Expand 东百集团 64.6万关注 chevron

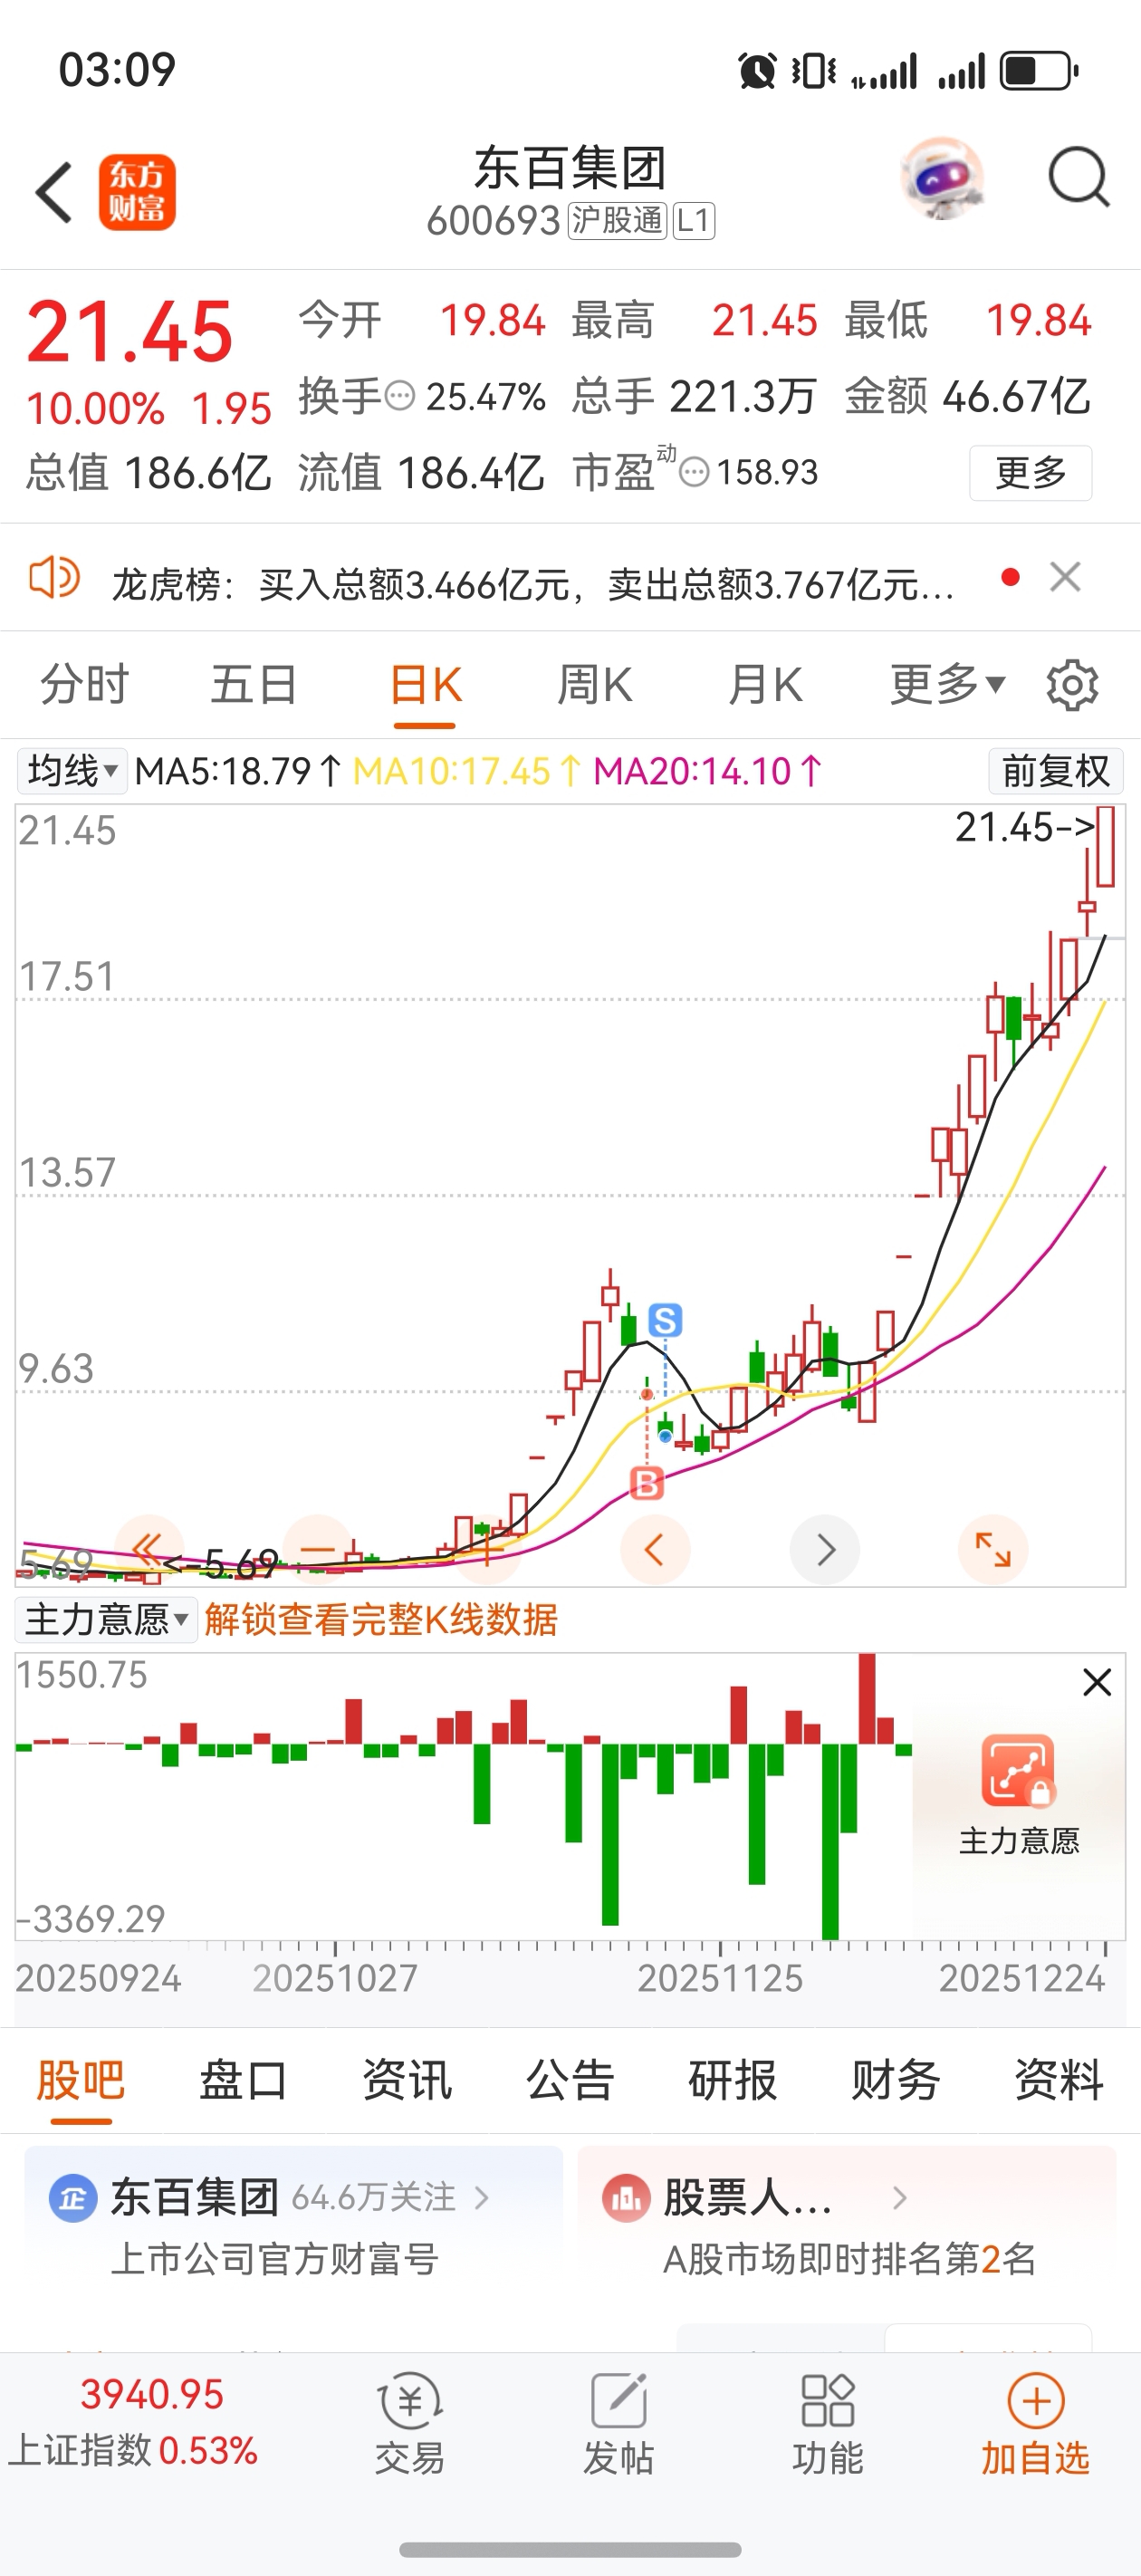481,2197
